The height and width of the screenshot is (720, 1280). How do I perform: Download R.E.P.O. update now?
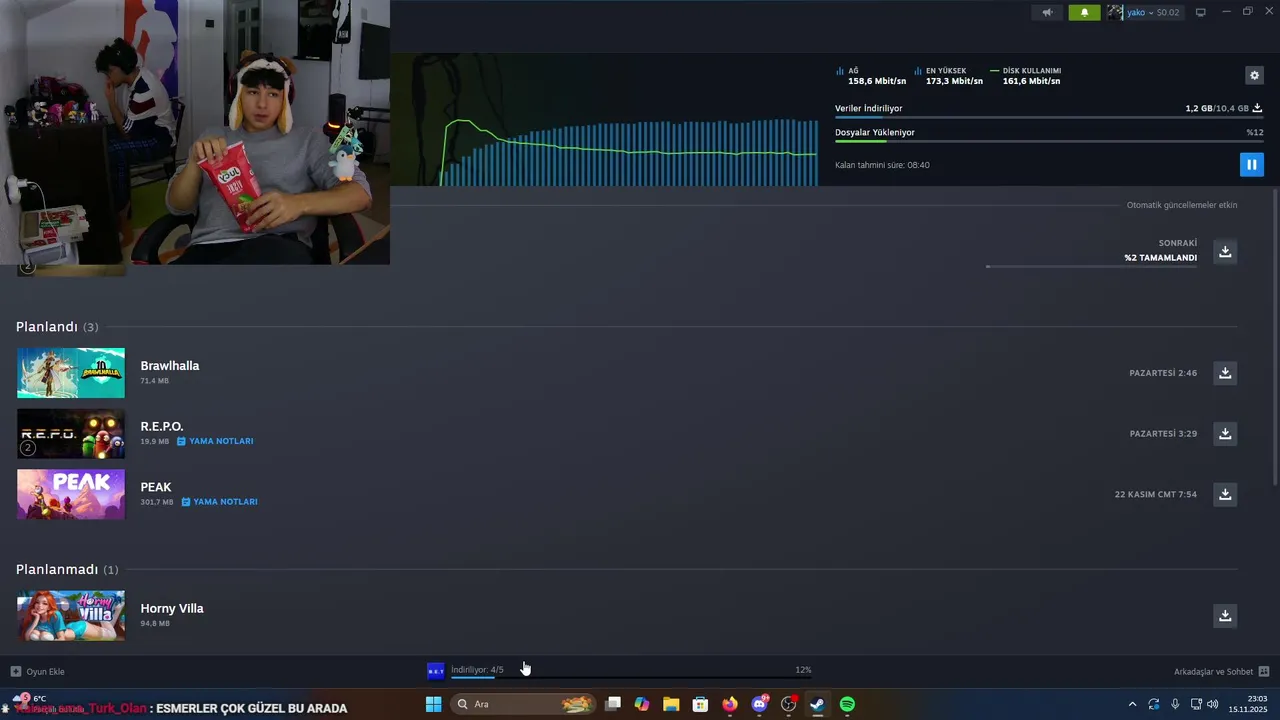[1225, 433]
